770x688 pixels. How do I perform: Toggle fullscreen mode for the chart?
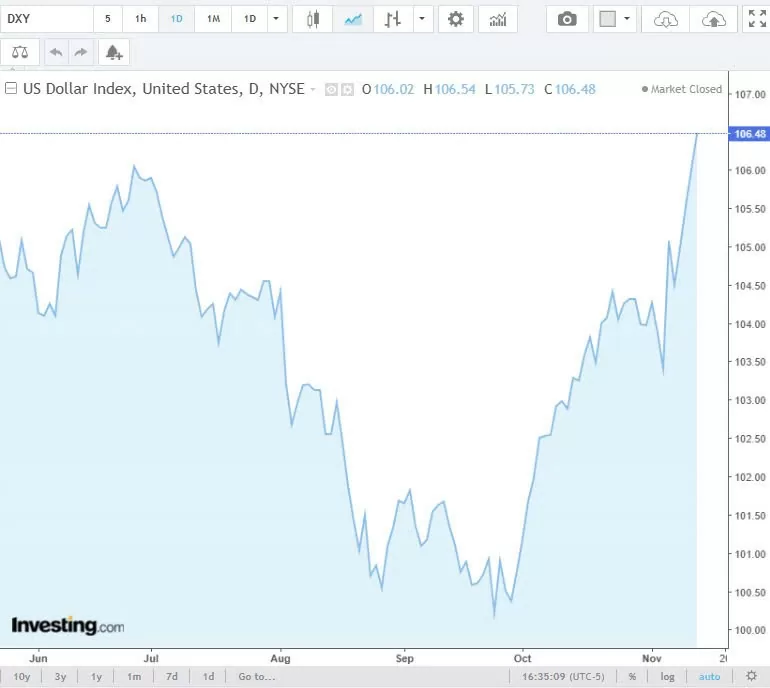[x=757, y=19]
